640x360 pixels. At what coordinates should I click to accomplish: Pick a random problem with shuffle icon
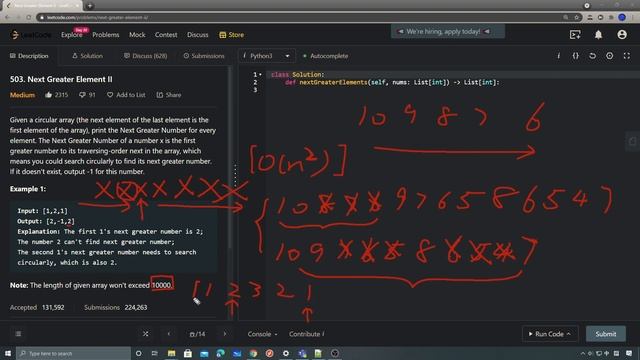point(146,334)
